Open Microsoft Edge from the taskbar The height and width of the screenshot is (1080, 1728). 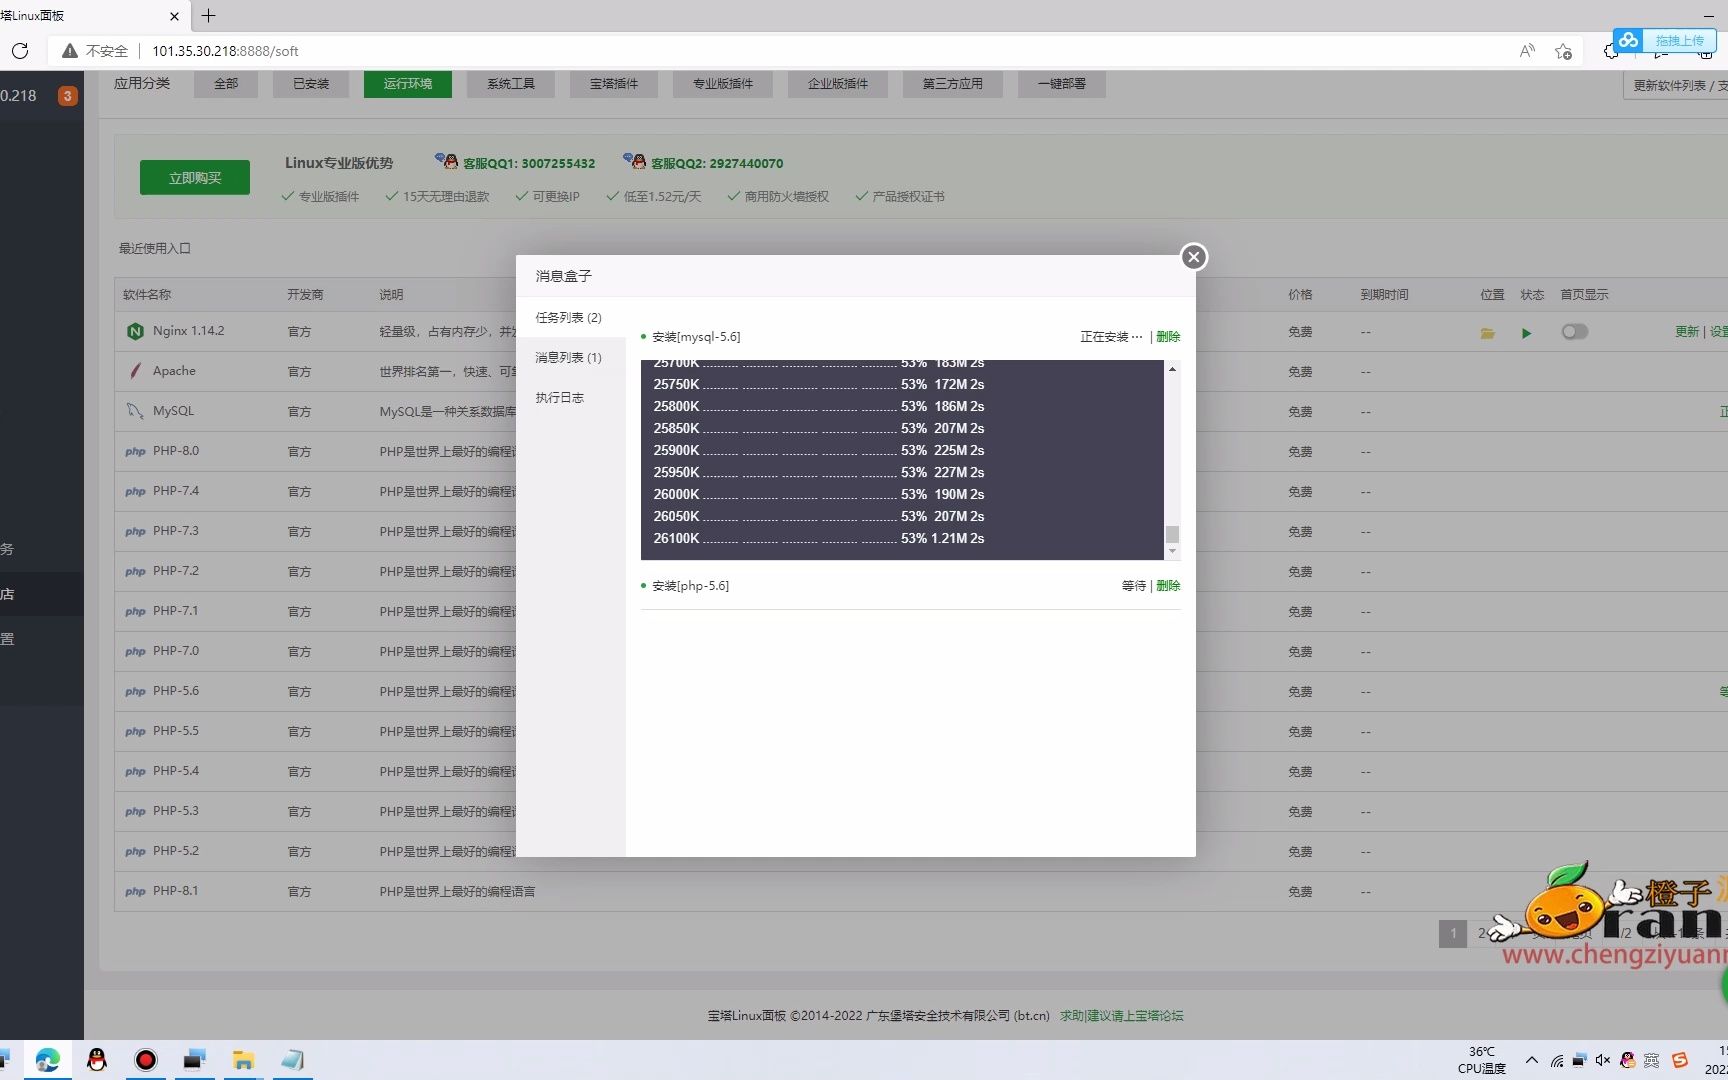(47, 1060)
